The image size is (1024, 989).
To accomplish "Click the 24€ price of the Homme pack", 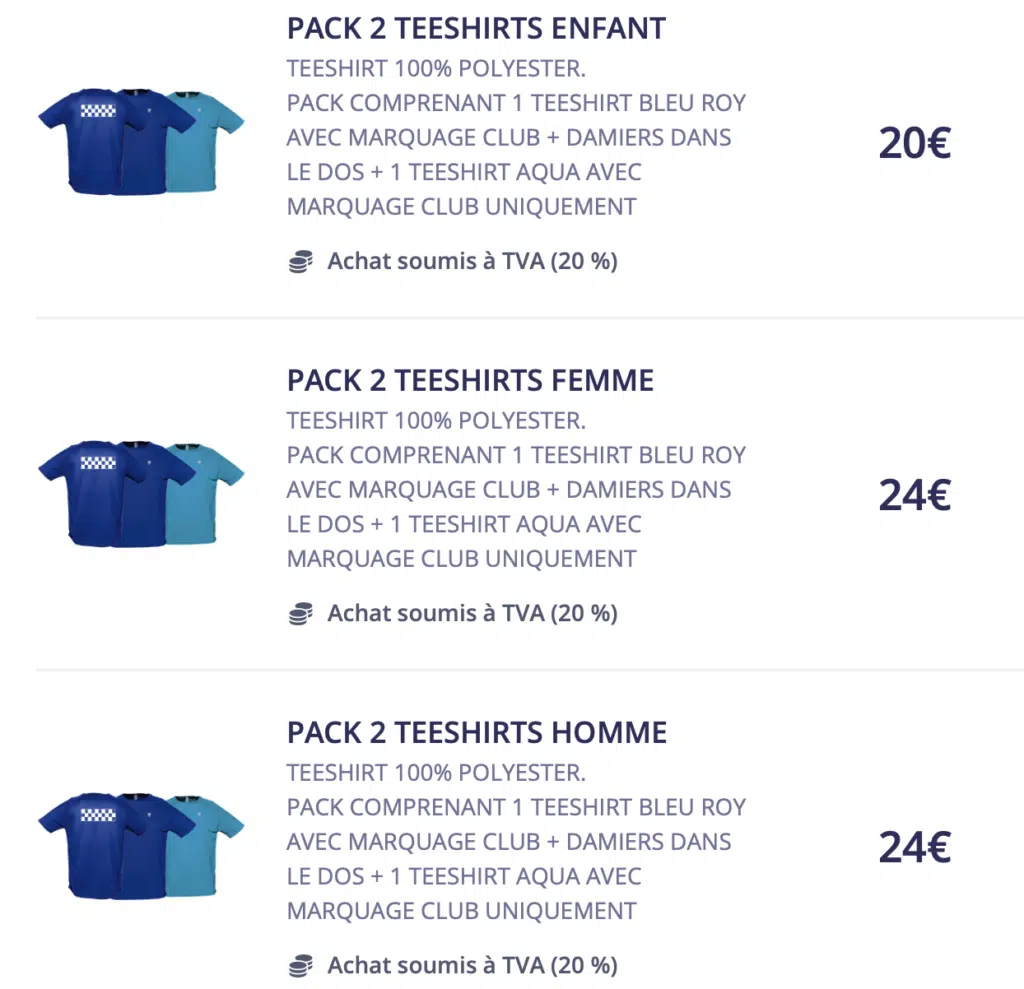I will point(914,849).
